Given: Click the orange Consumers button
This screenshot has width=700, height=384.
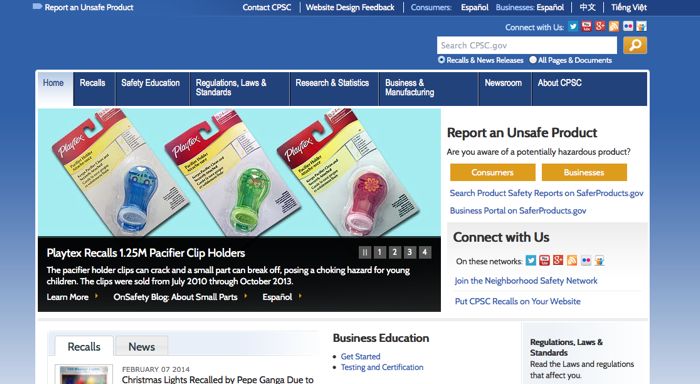Looking at the screenshot, I should coord(492,172).
